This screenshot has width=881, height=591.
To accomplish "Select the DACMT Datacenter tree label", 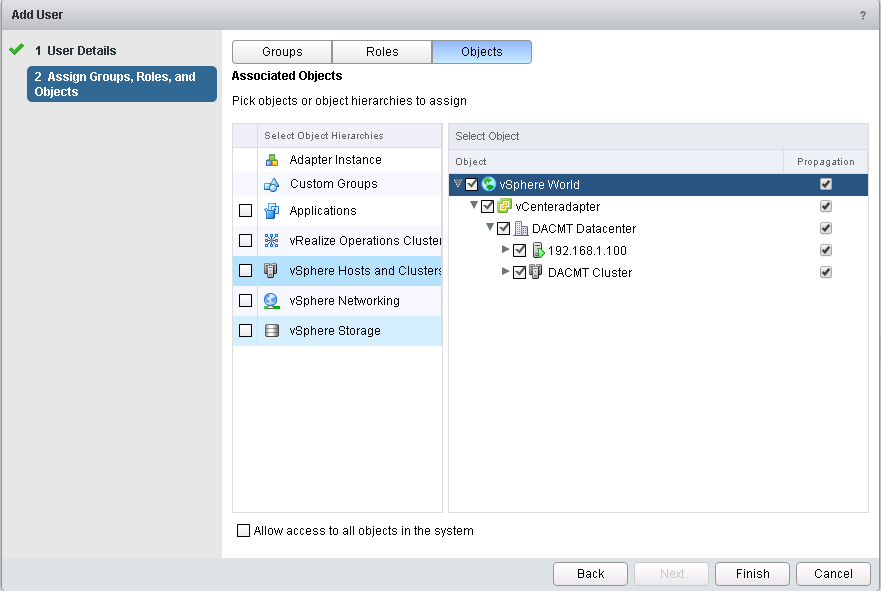I will (x=584, y=229).
